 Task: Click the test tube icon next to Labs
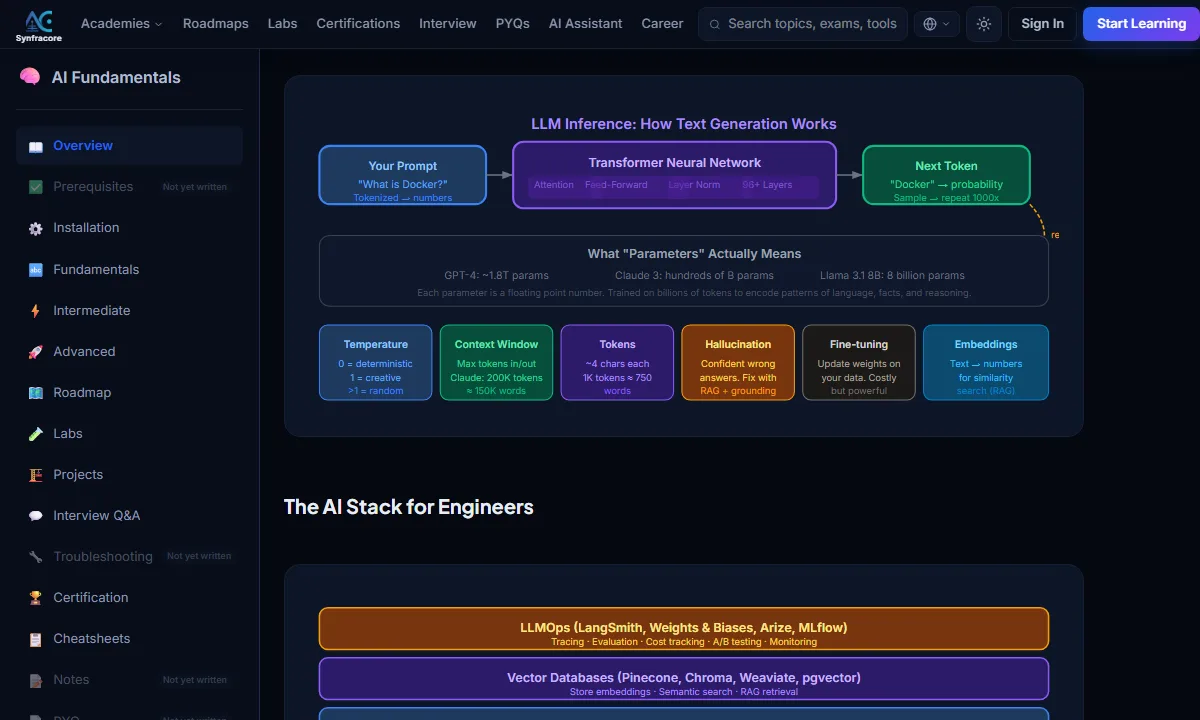[x=36, y=434]
